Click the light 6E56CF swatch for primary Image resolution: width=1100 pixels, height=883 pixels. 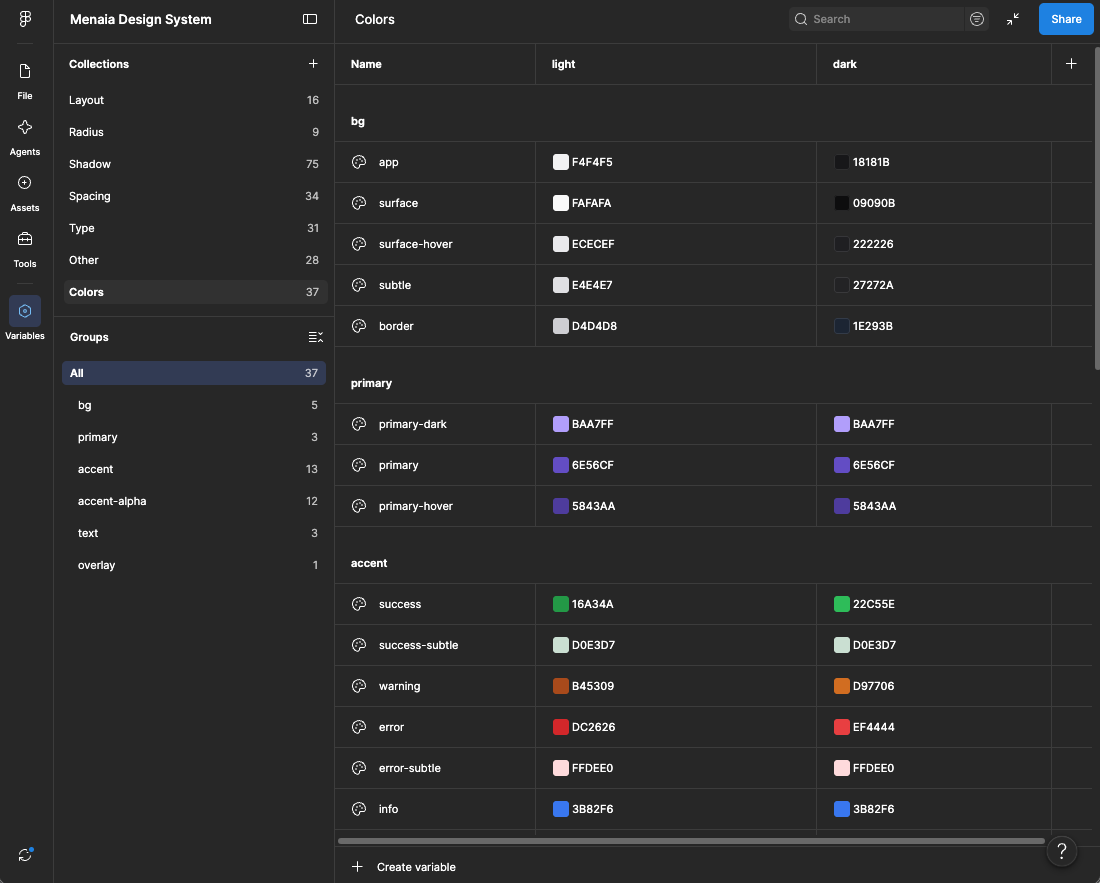[x=561, y=465]
